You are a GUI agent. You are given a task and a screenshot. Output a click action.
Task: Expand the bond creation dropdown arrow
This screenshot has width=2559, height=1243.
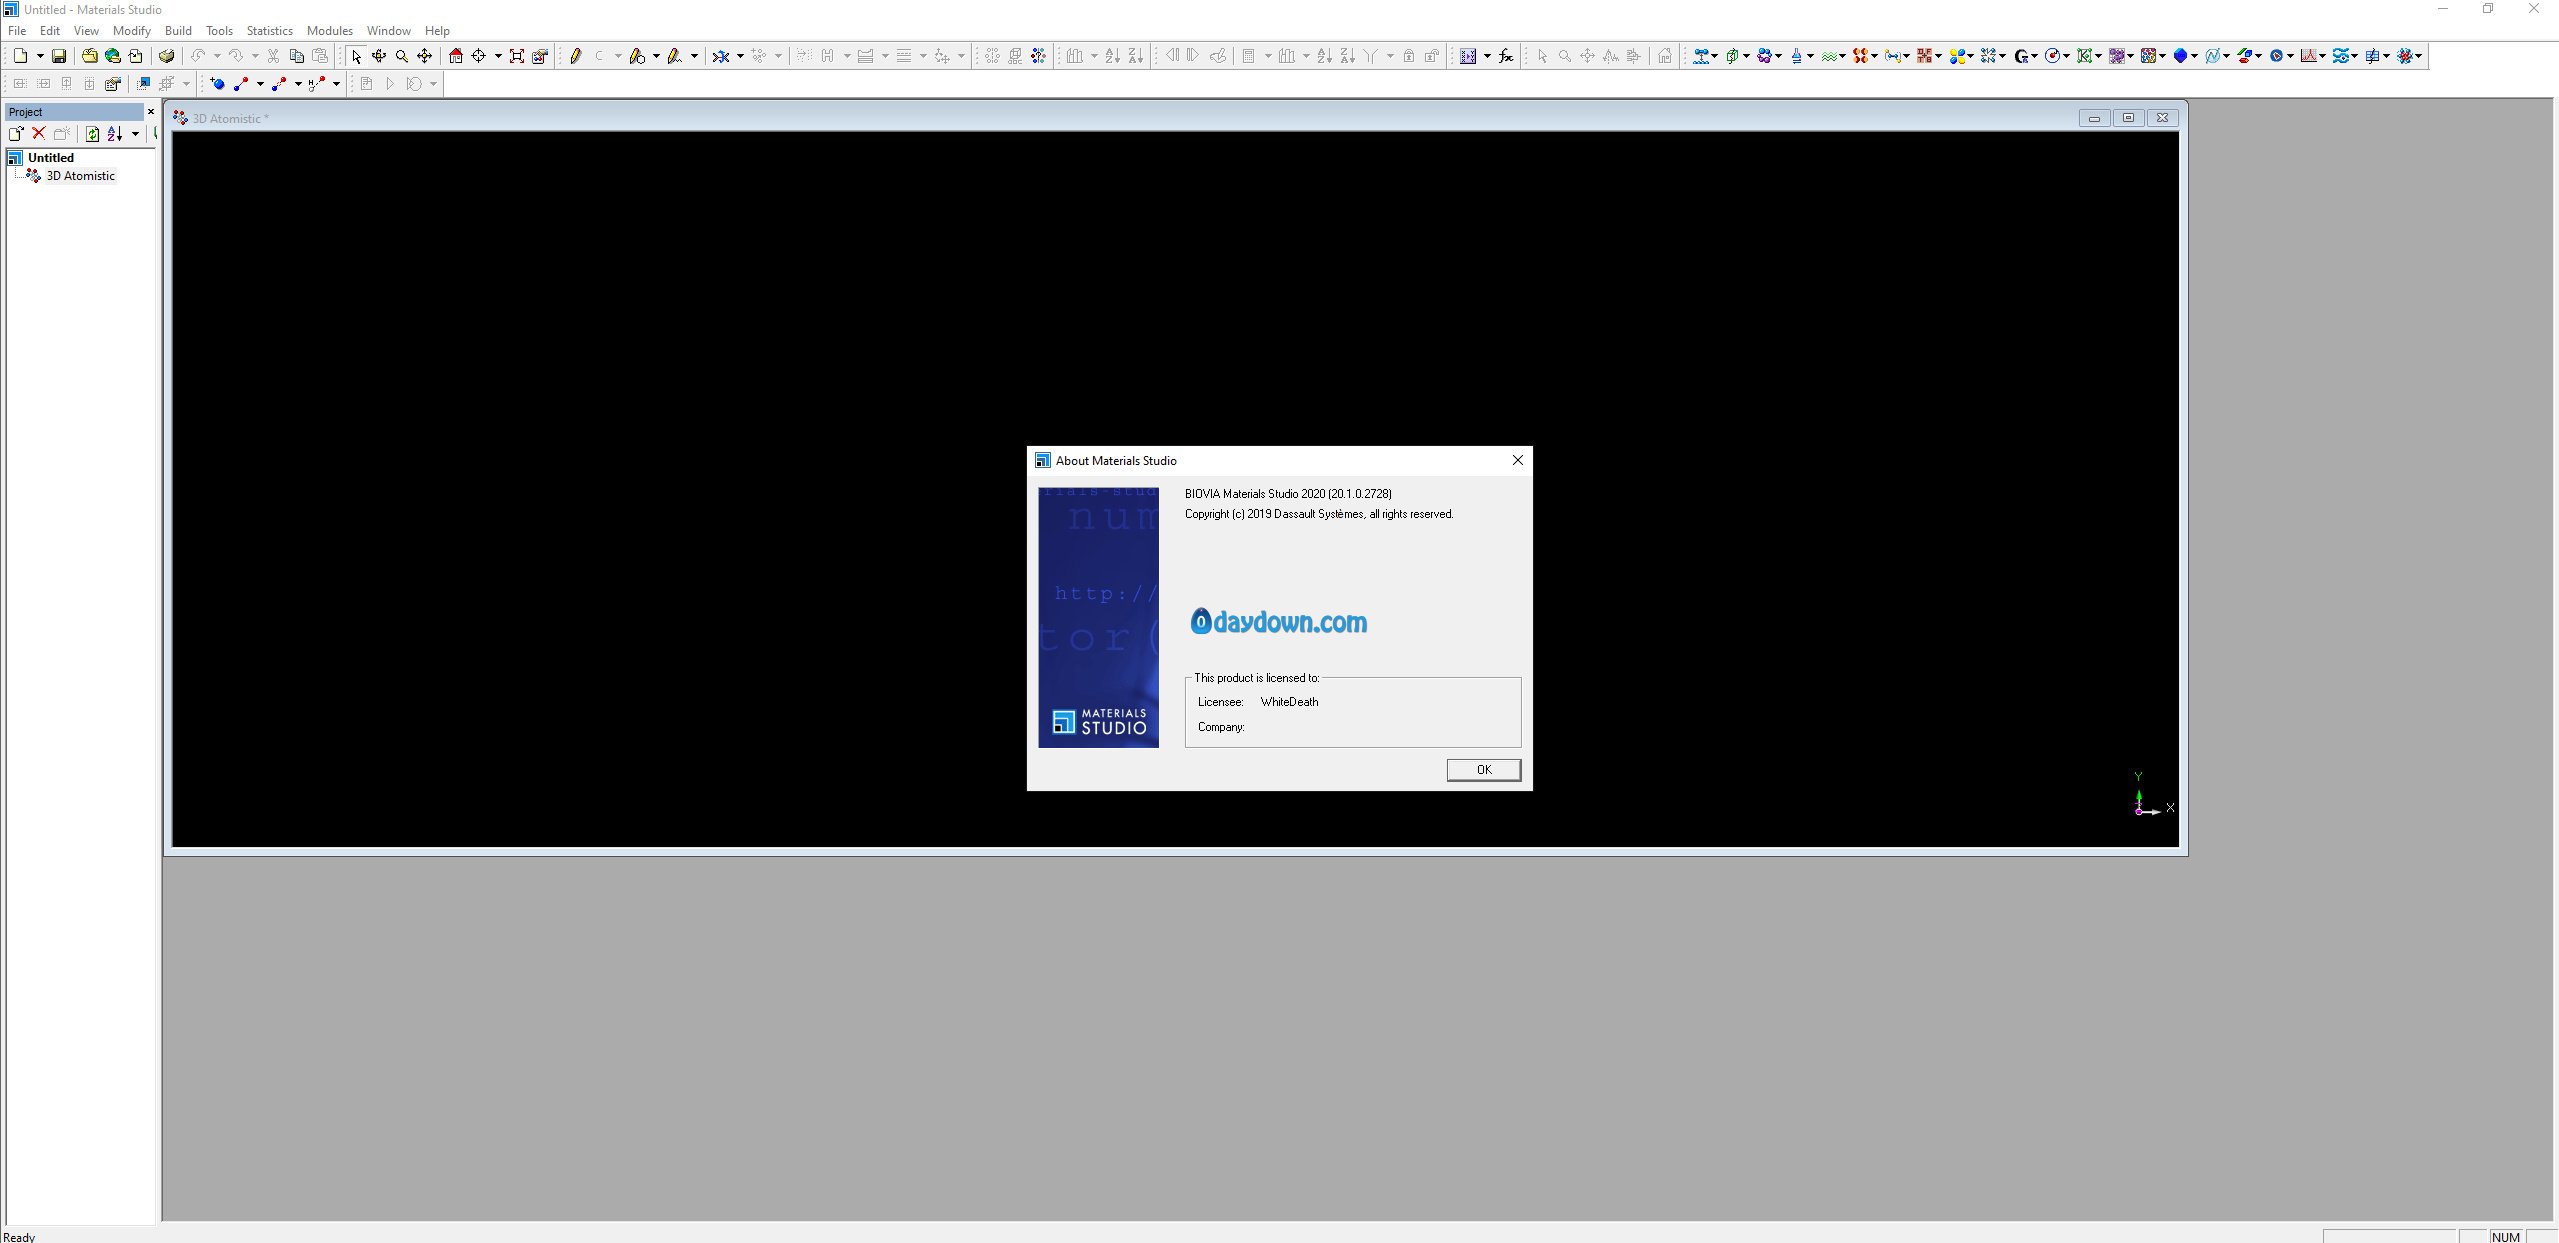coord(260,84)
